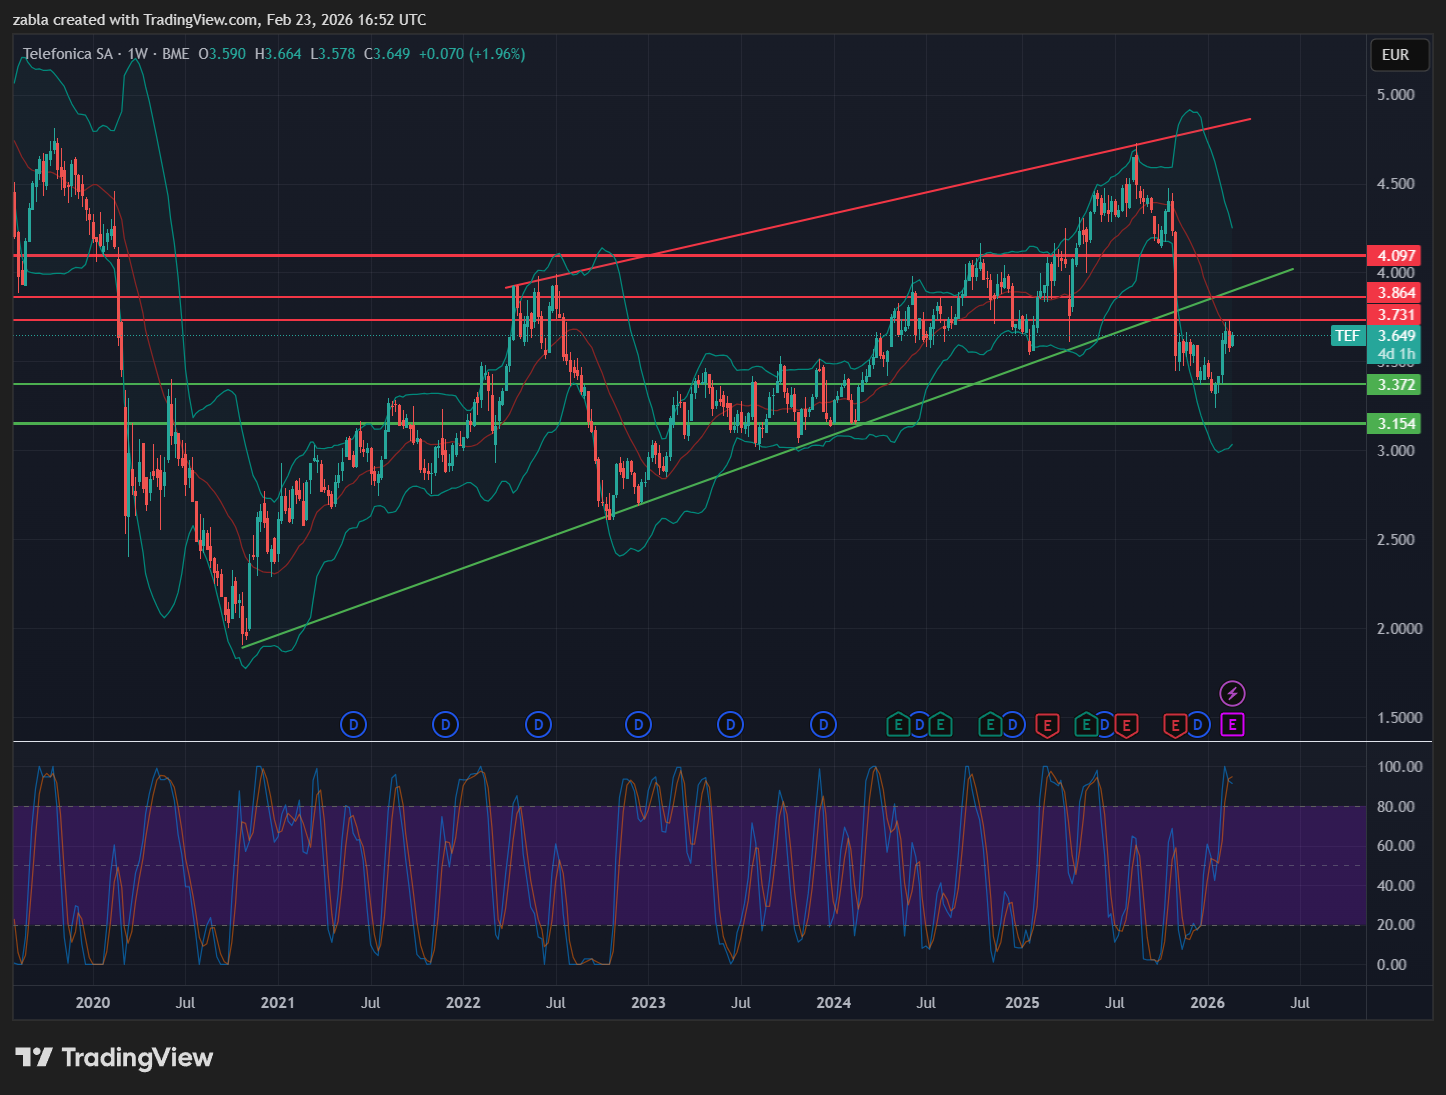The height and width of the screenshot is (1095, 1446).
Task: Click the 3.372 green support price label
Action: pyautogui.click(x=1396, y=385)
